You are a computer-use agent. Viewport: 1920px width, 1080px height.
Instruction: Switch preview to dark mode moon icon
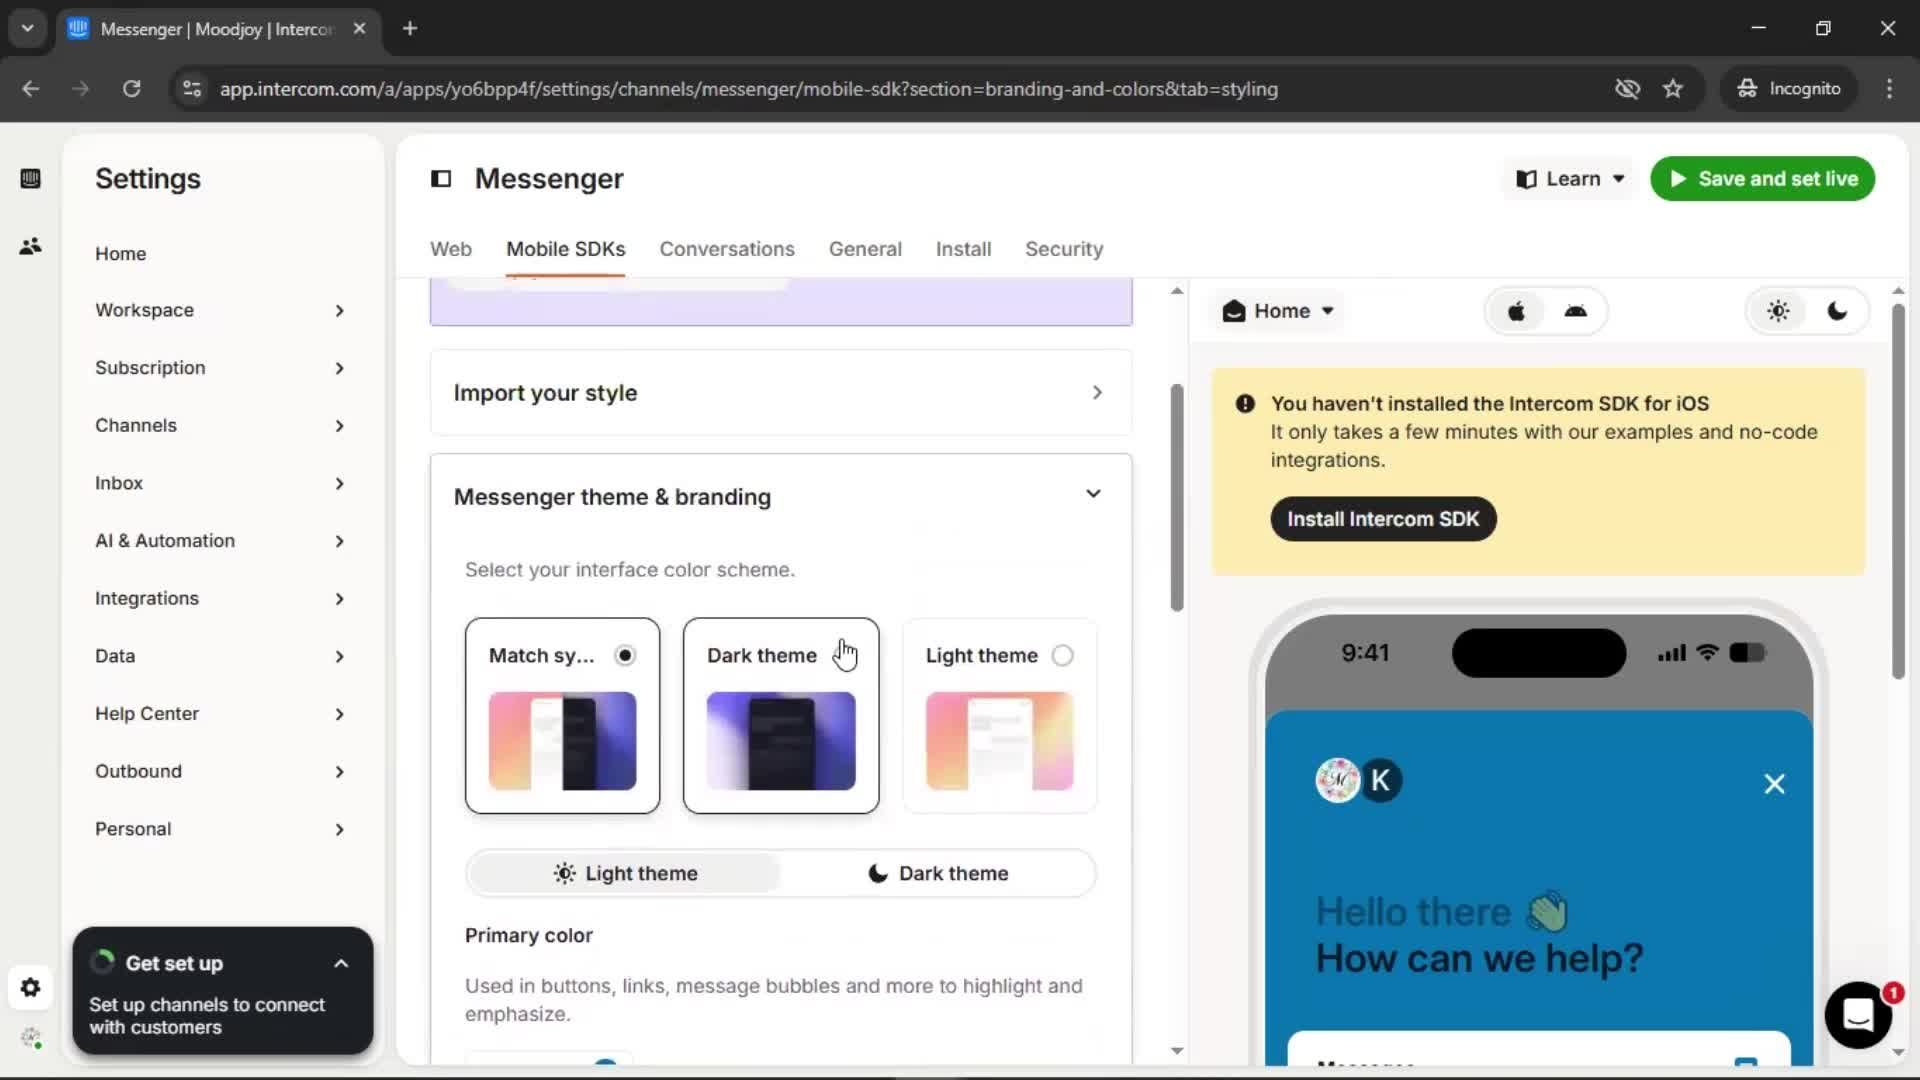pyautogui.click(x=1837, y=311)
